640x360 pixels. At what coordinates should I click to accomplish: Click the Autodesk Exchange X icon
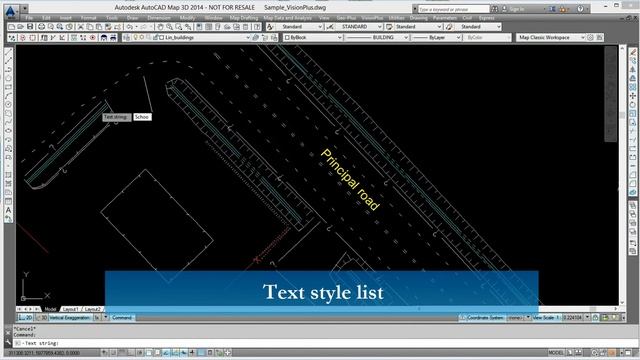click(552, 9)
